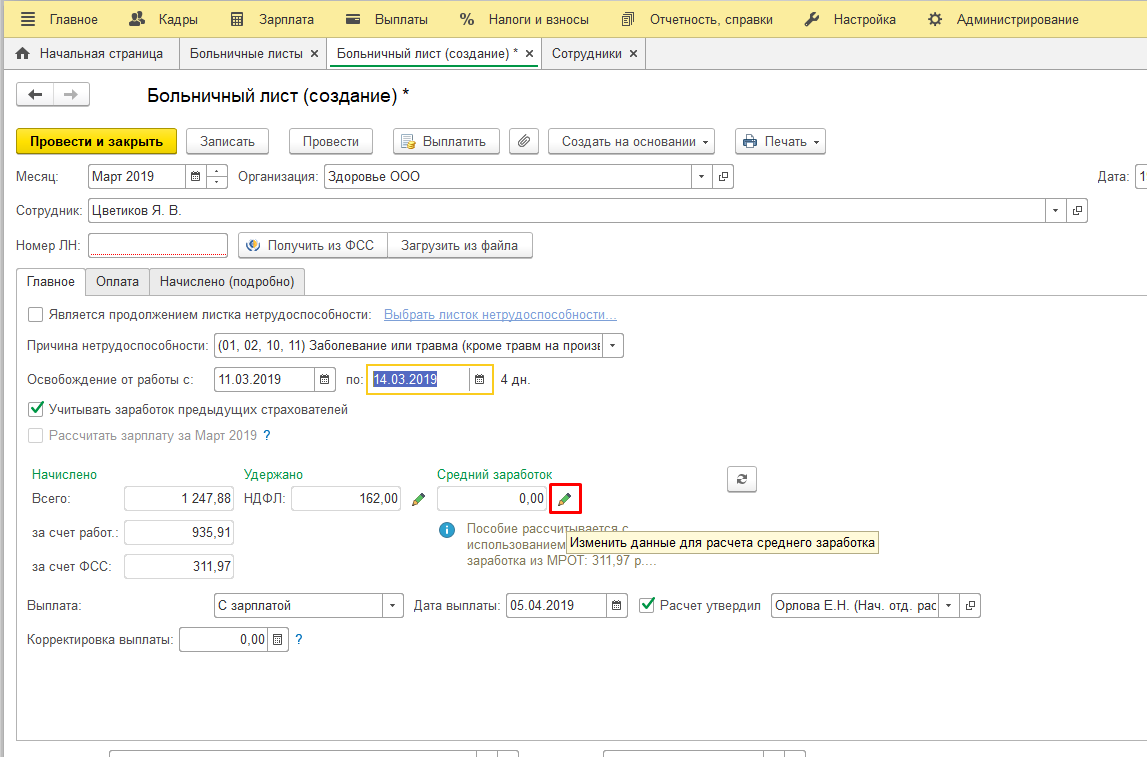Toggle Рассчитать зарплату за Март 2019
The height and width of the screenshot is (757, 1147).
point(35,436)
